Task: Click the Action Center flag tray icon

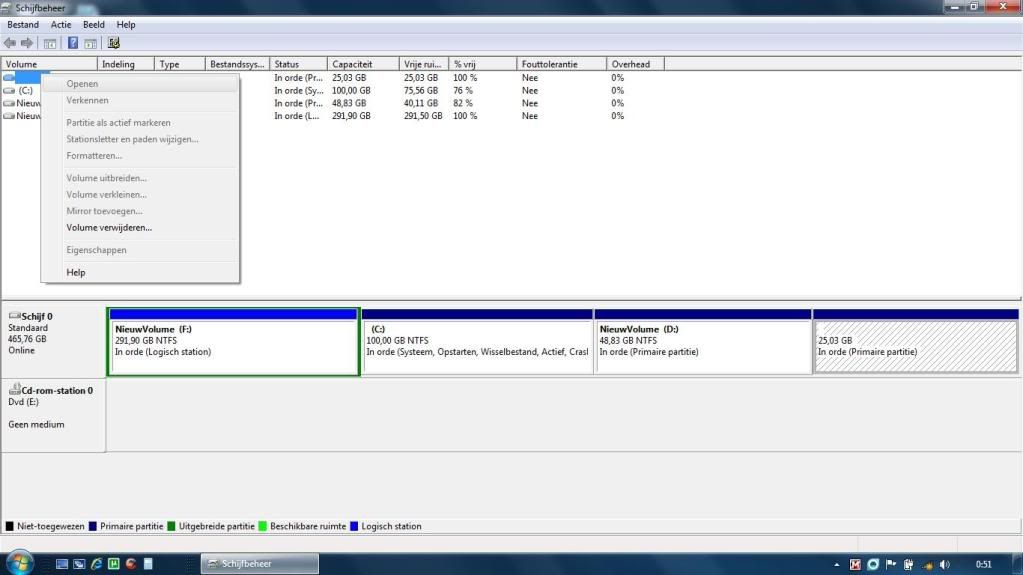Action: pos(890,564)
